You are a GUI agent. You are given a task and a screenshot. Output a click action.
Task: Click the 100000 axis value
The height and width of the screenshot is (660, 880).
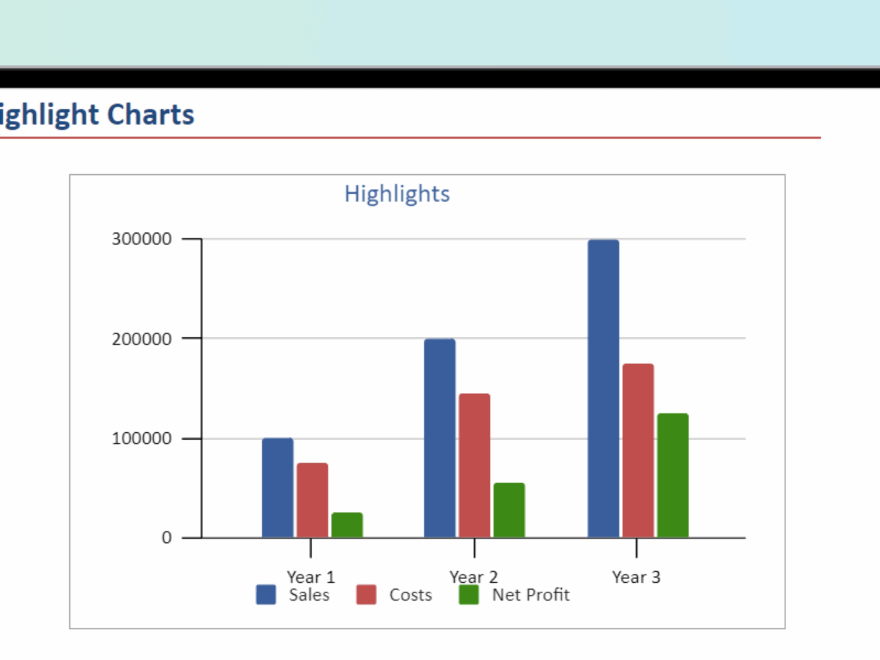(x=141, y=438)
